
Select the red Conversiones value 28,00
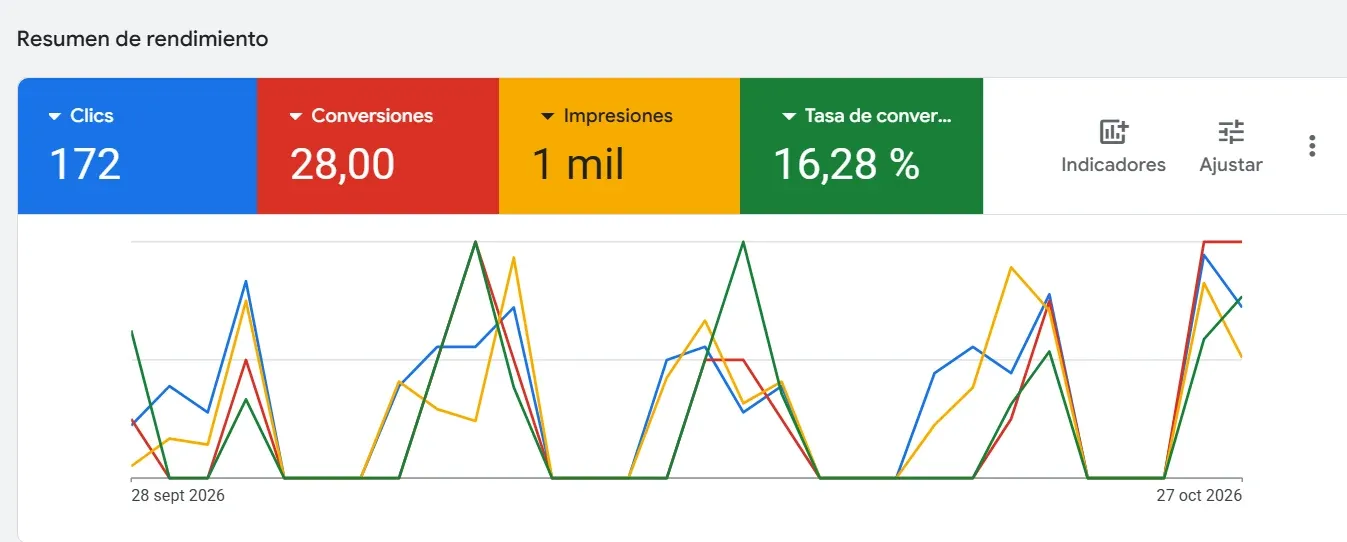coord(342,164)
